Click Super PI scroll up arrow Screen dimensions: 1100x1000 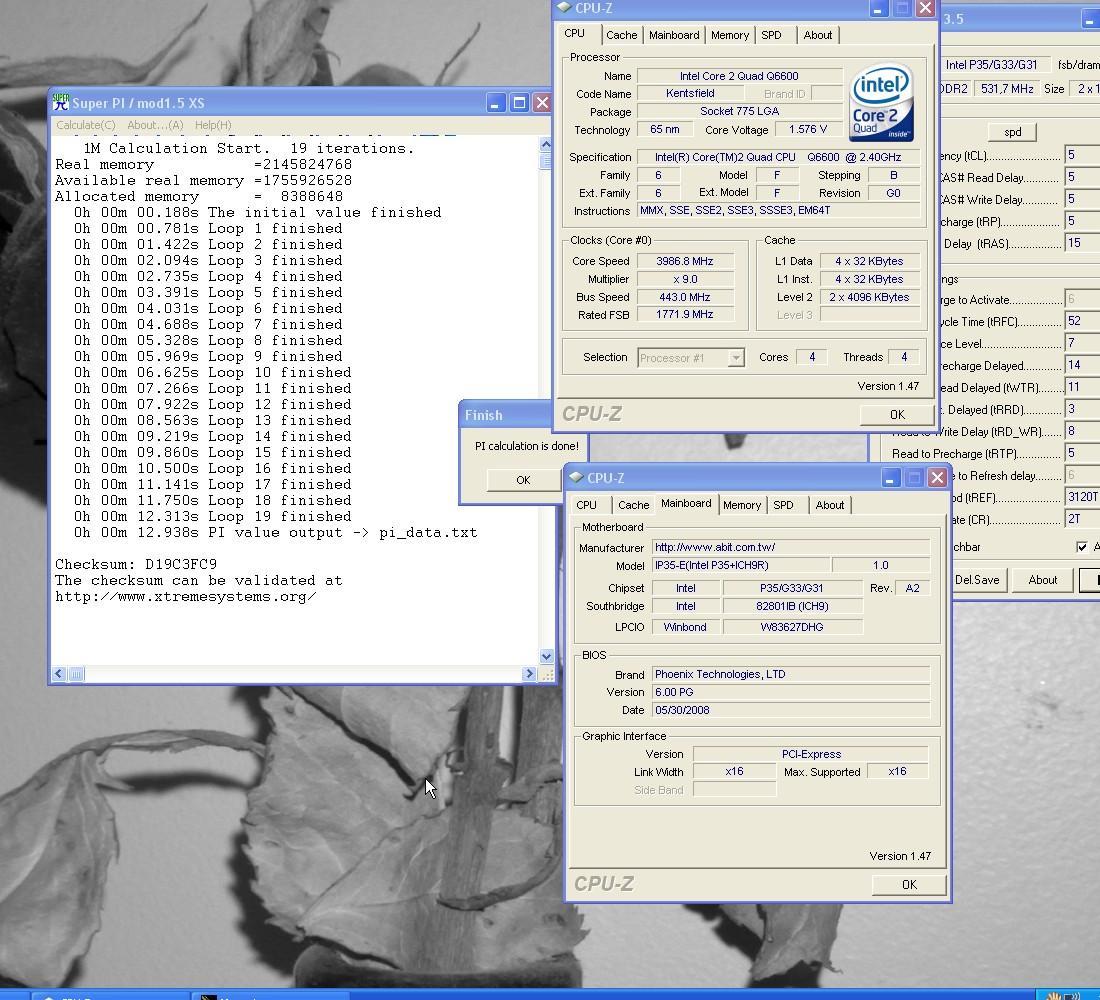tap(546, 145)
